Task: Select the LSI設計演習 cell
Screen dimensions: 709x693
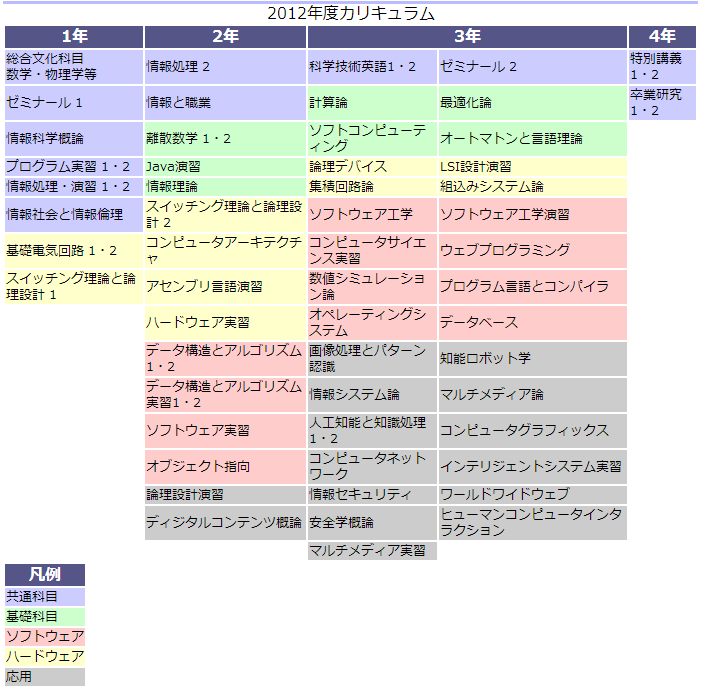Action: tap(533, 167)
